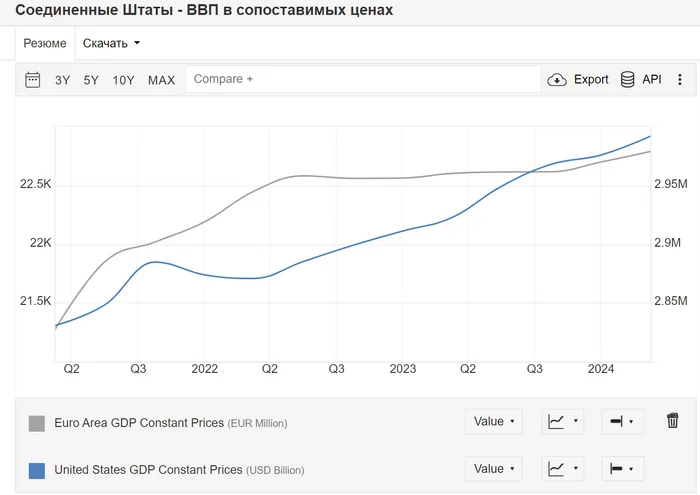Screen dimensions: 700x495
Task: Expand the Скачать download dropdown
Action: coord(111,43)
